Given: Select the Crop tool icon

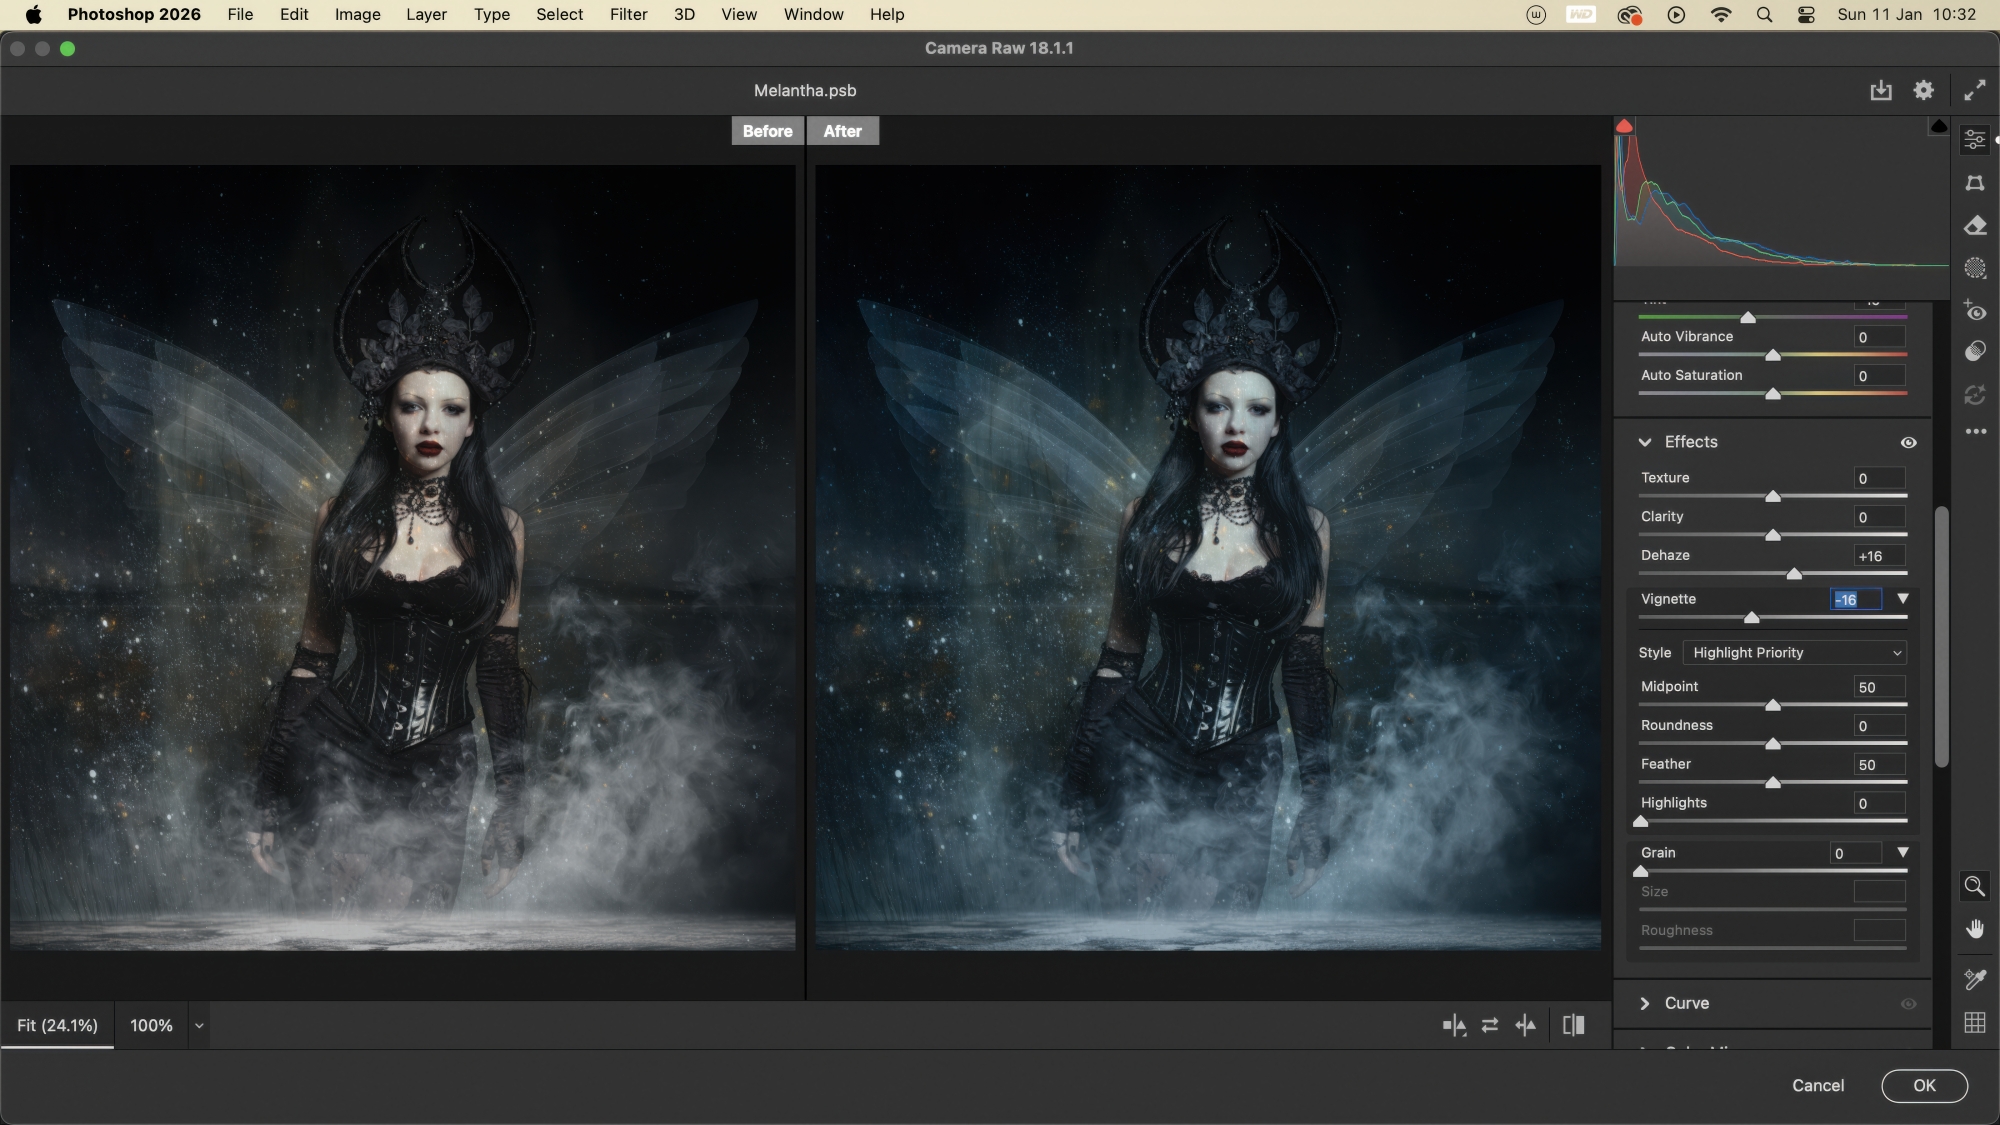Looking at the screenshot, I should pos(1974,183).
